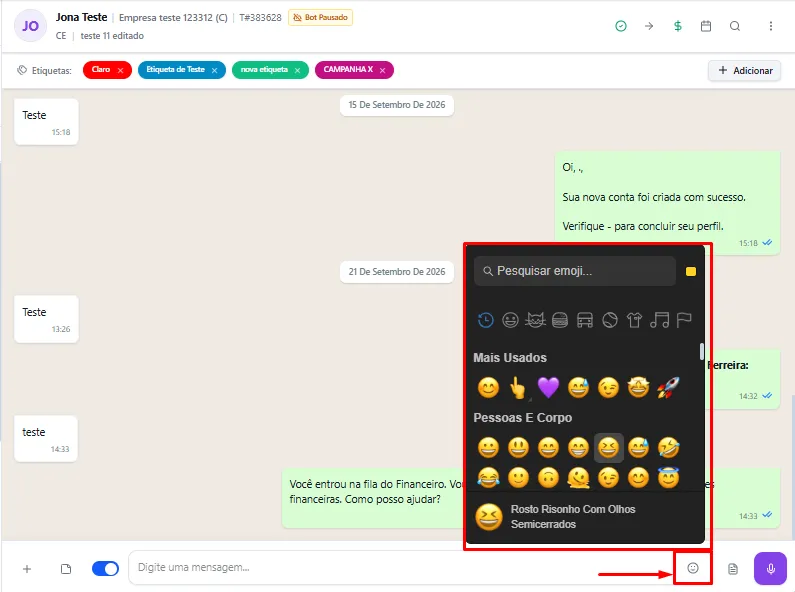The height and width of the screenshot is (592, 795).
Task: Click the emoji picker scrollbar
Action: (x=702, y=351)
